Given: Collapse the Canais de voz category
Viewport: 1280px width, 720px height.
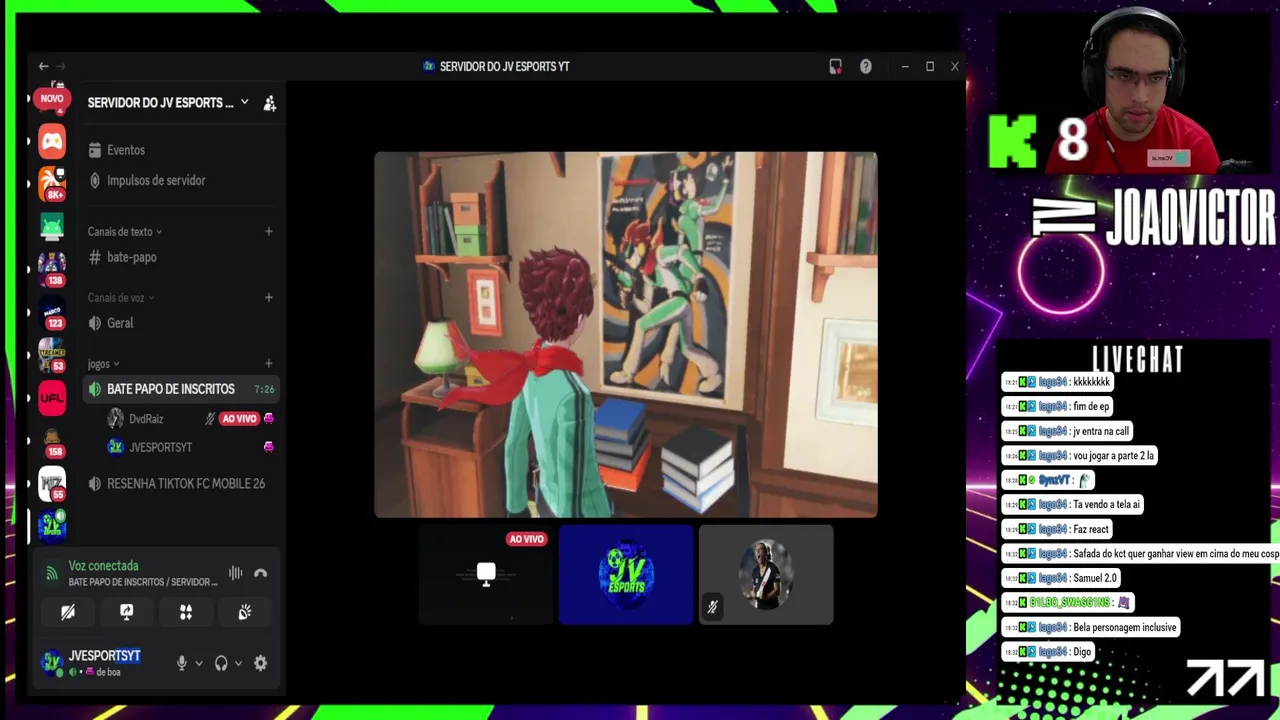Looking at the screenshot, I should pyautogui.click(x=121, y=298).
